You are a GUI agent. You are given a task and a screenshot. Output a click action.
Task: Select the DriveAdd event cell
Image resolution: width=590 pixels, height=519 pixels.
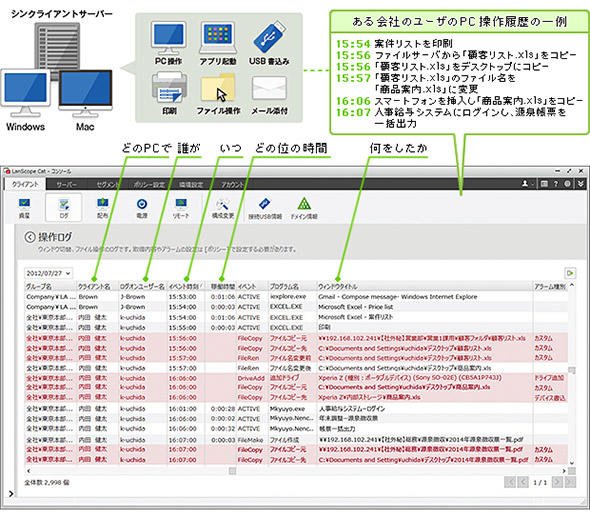pyautogui.click(x=251, y=378)
